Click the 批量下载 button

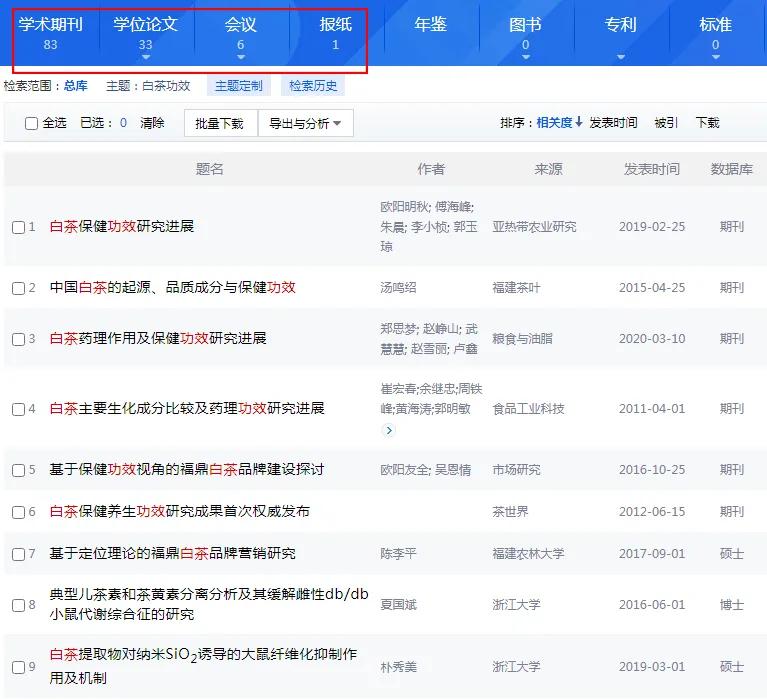click(x=221, y=123)
